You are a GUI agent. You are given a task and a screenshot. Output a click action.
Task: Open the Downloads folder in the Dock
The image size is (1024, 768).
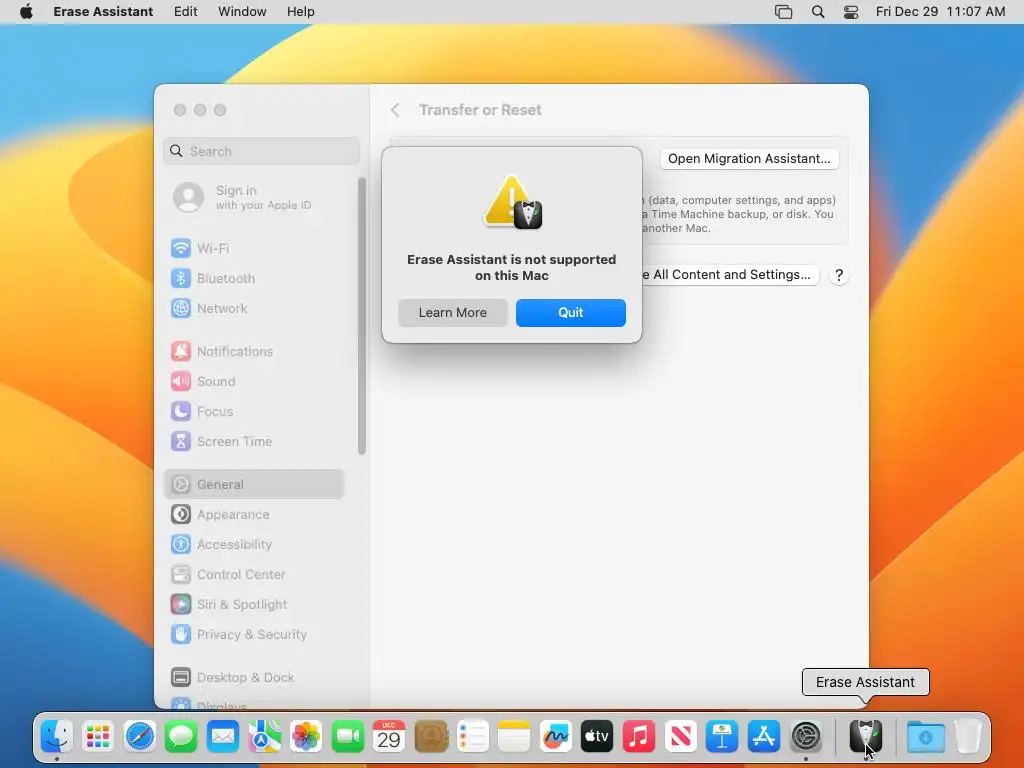[925, 737]
